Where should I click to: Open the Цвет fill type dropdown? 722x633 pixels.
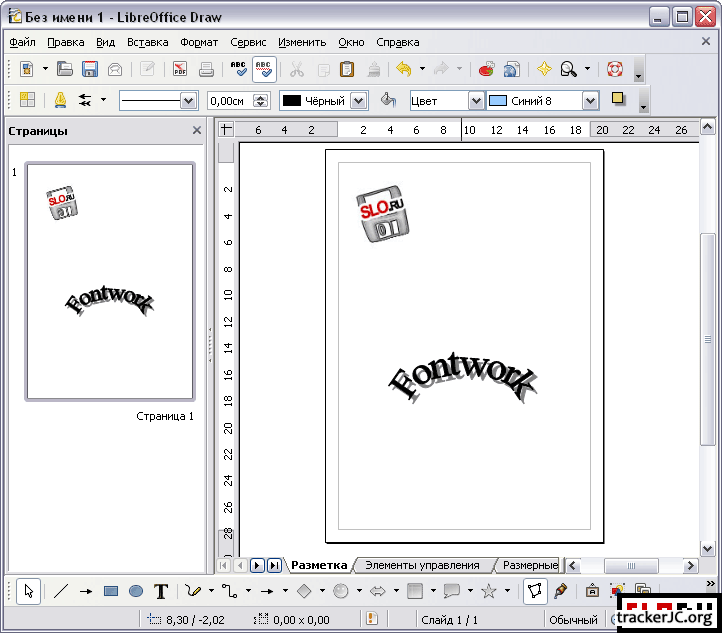pos(476,101)
